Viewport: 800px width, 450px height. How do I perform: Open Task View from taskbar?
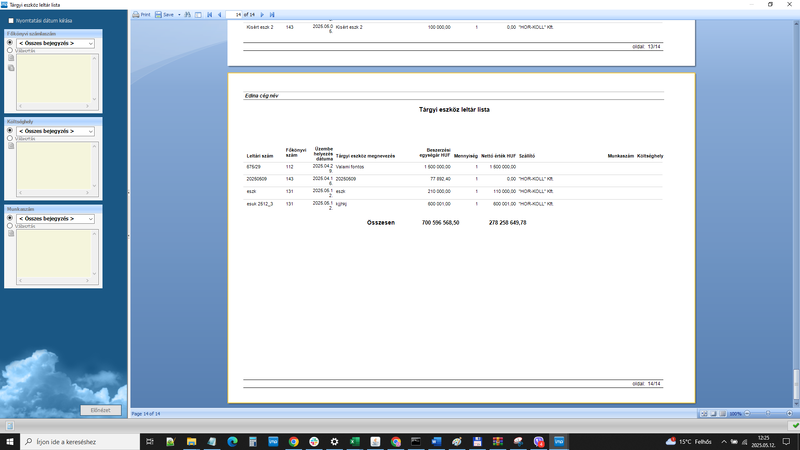click(149, 442)
